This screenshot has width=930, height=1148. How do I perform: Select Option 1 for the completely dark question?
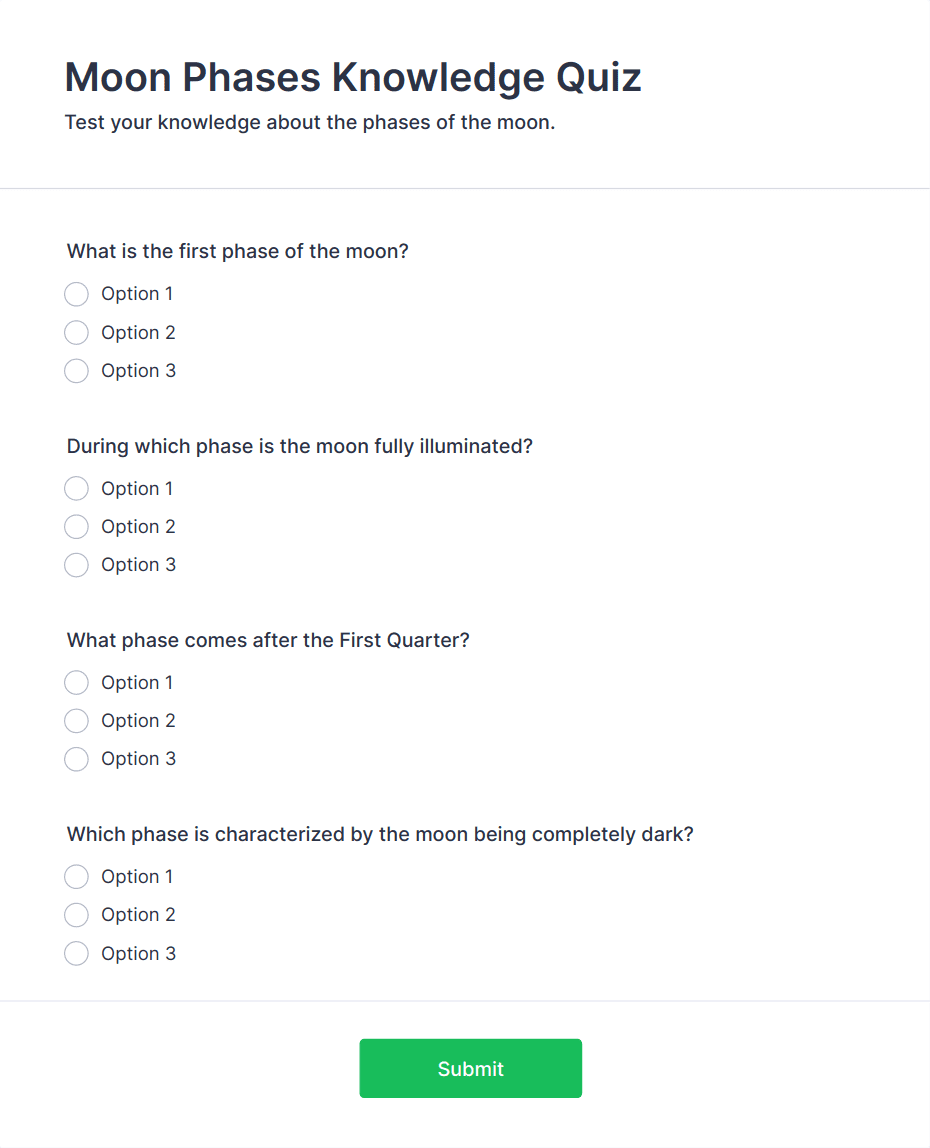pos(76,876)
